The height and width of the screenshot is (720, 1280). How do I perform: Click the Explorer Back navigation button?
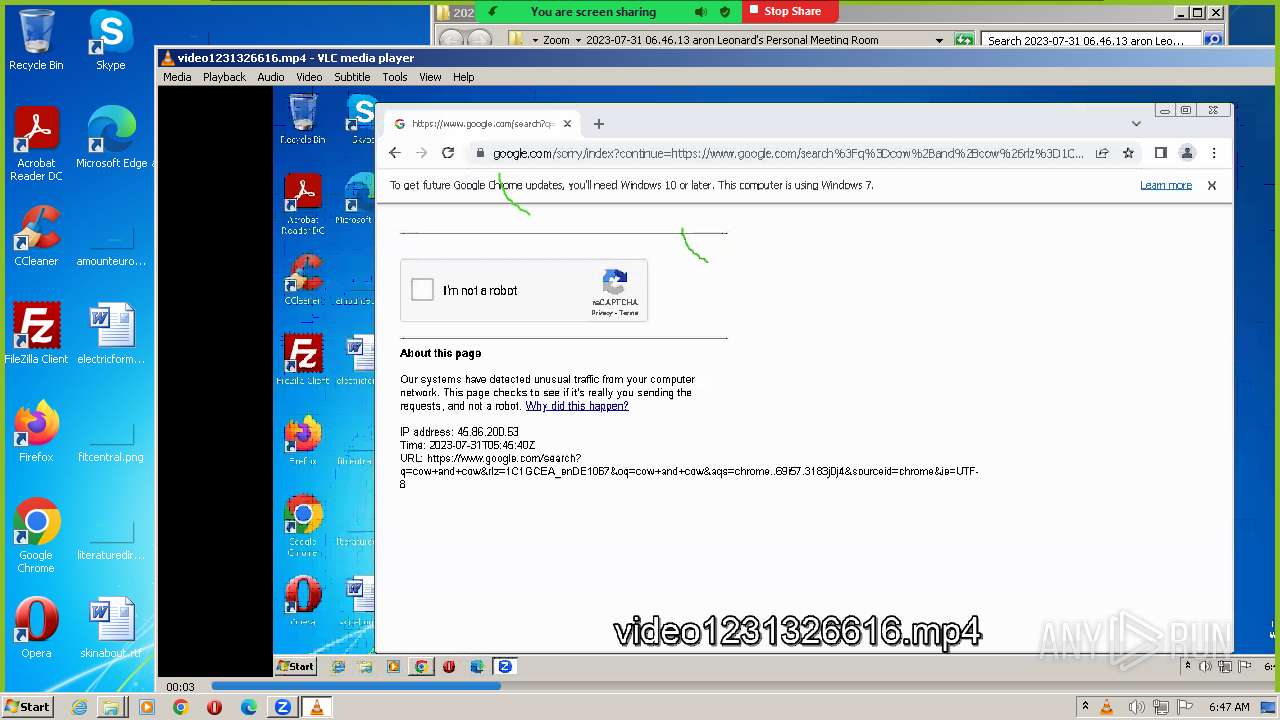tap(452, 40)
